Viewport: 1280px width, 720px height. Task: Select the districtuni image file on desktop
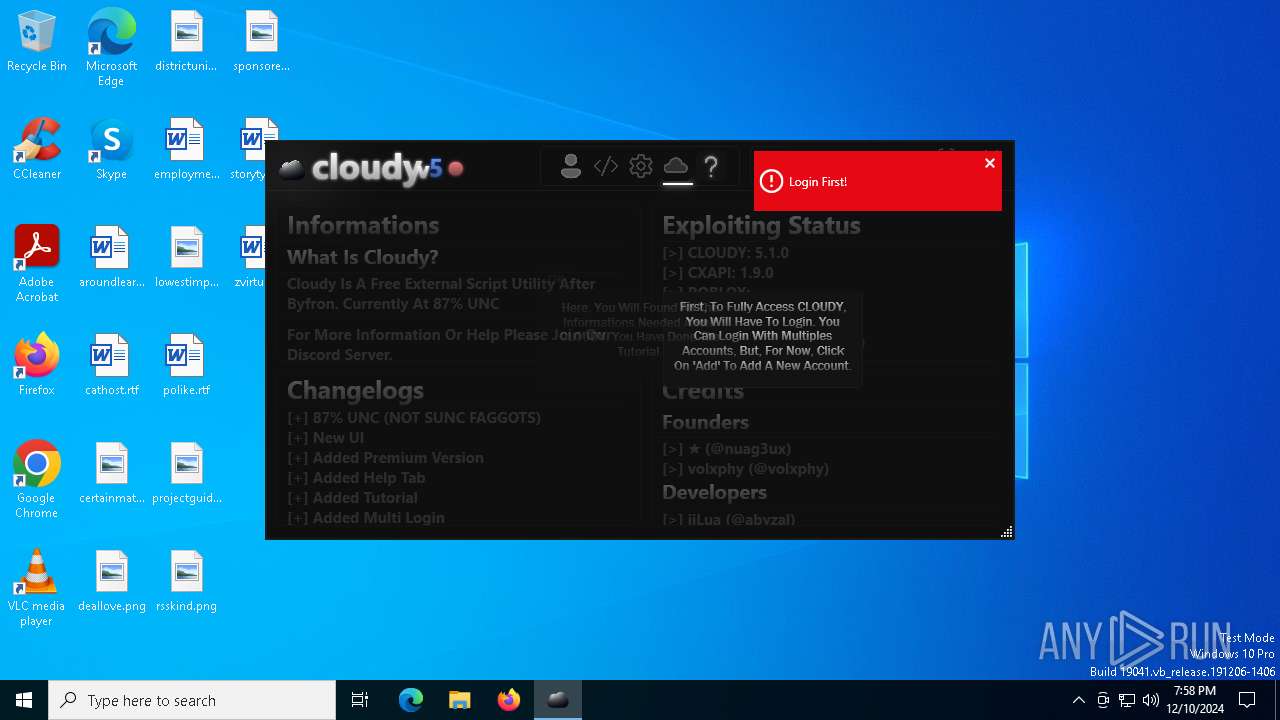click(186, 42)
